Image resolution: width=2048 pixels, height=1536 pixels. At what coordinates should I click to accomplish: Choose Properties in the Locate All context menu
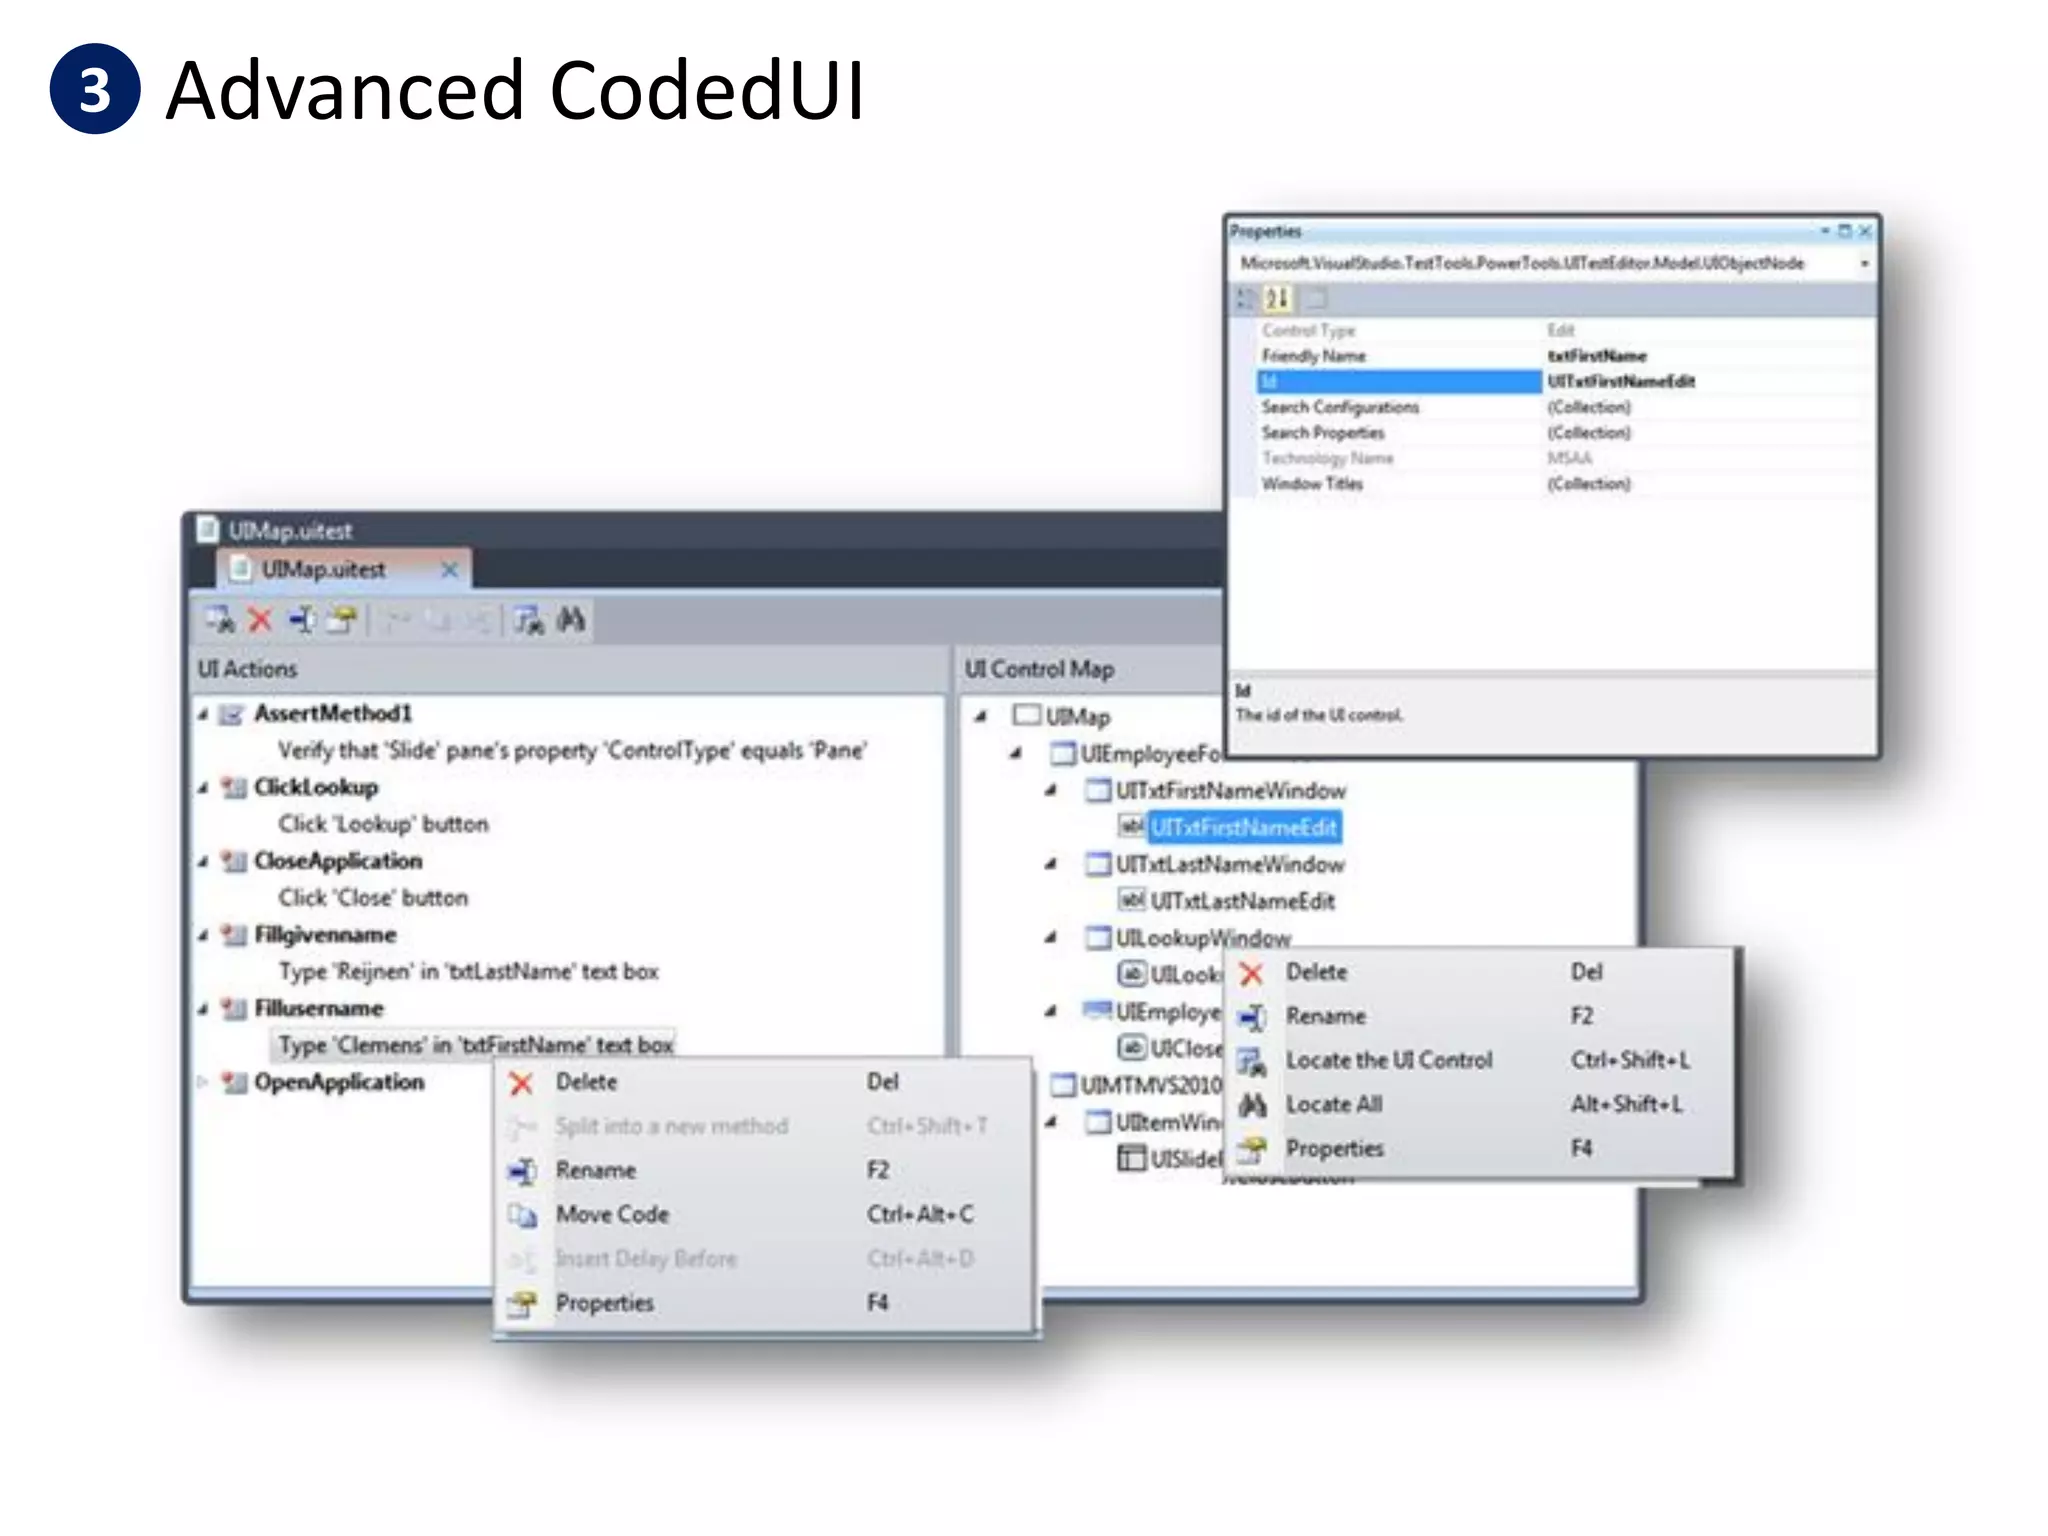tap(1480, 1149)
